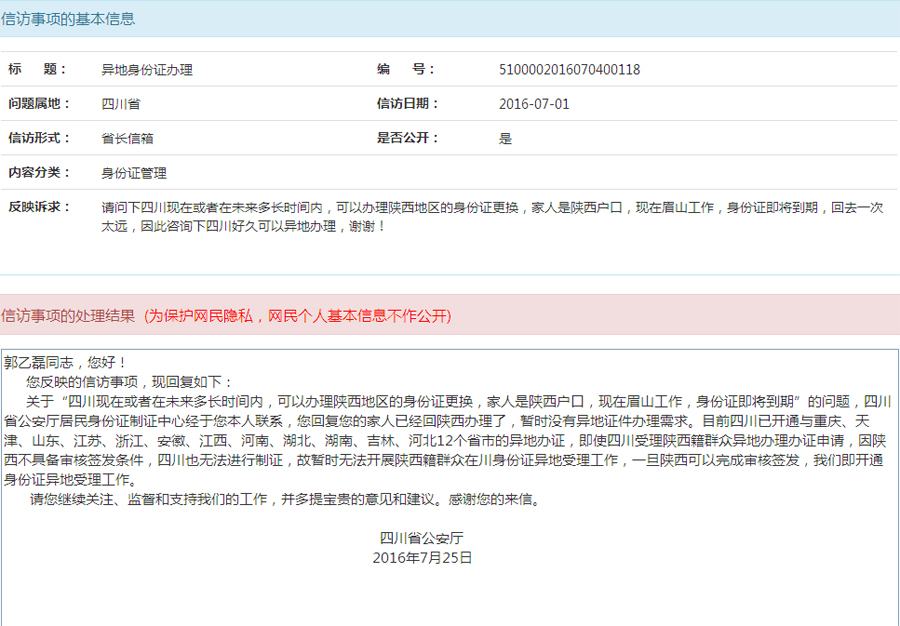This screenshot has height=626, width=900.
Task: Click the 是否公开 value 是
Action: coord(505,139)
